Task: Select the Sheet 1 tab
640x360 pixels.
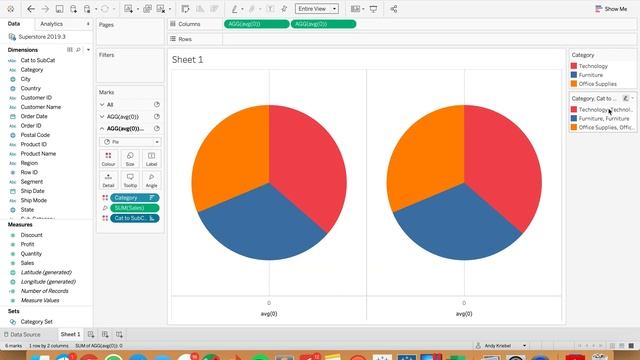Action: point(70,334)
